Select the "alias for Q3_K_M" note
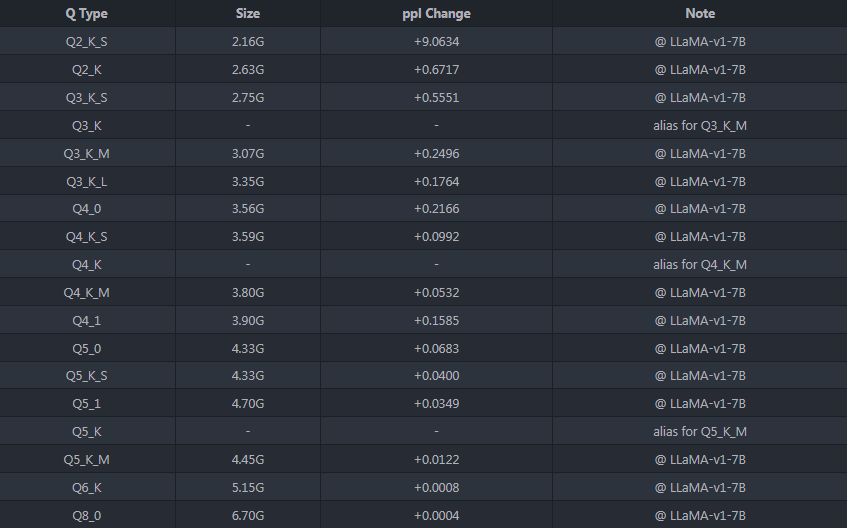The height and width of the screenshot is (528, 847). click(x=700, y=126)
